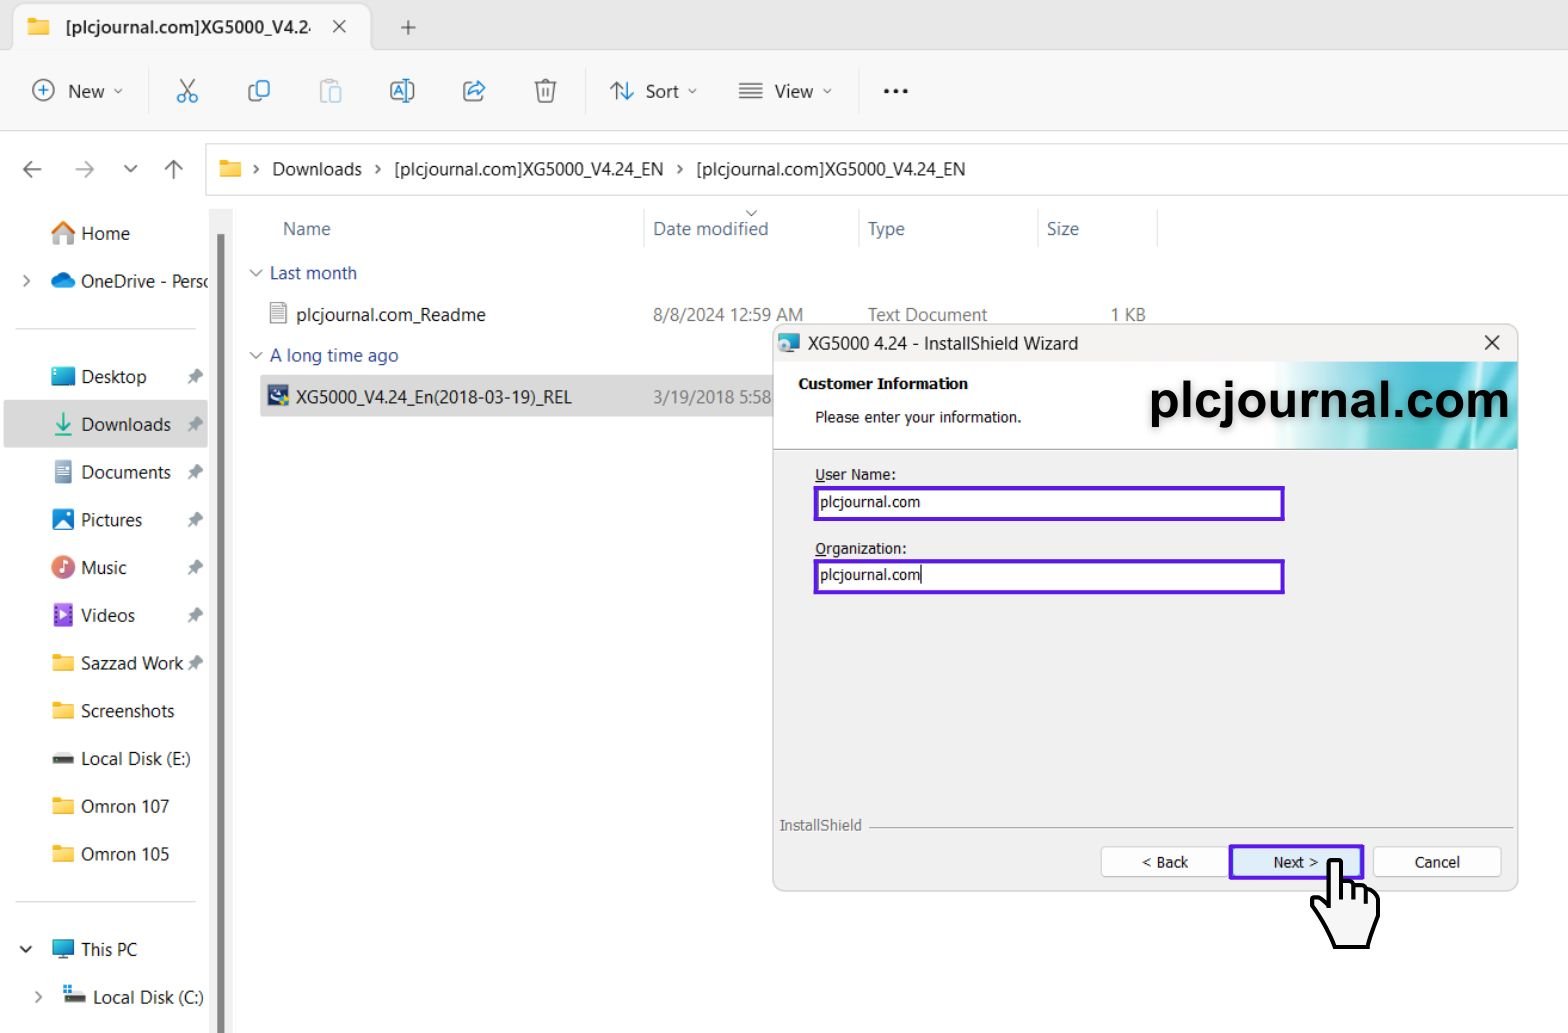The width and height of the screenshot is (1568, 1033).
Task: Navigate back using the Back arrow
Action: coord(32,169)
